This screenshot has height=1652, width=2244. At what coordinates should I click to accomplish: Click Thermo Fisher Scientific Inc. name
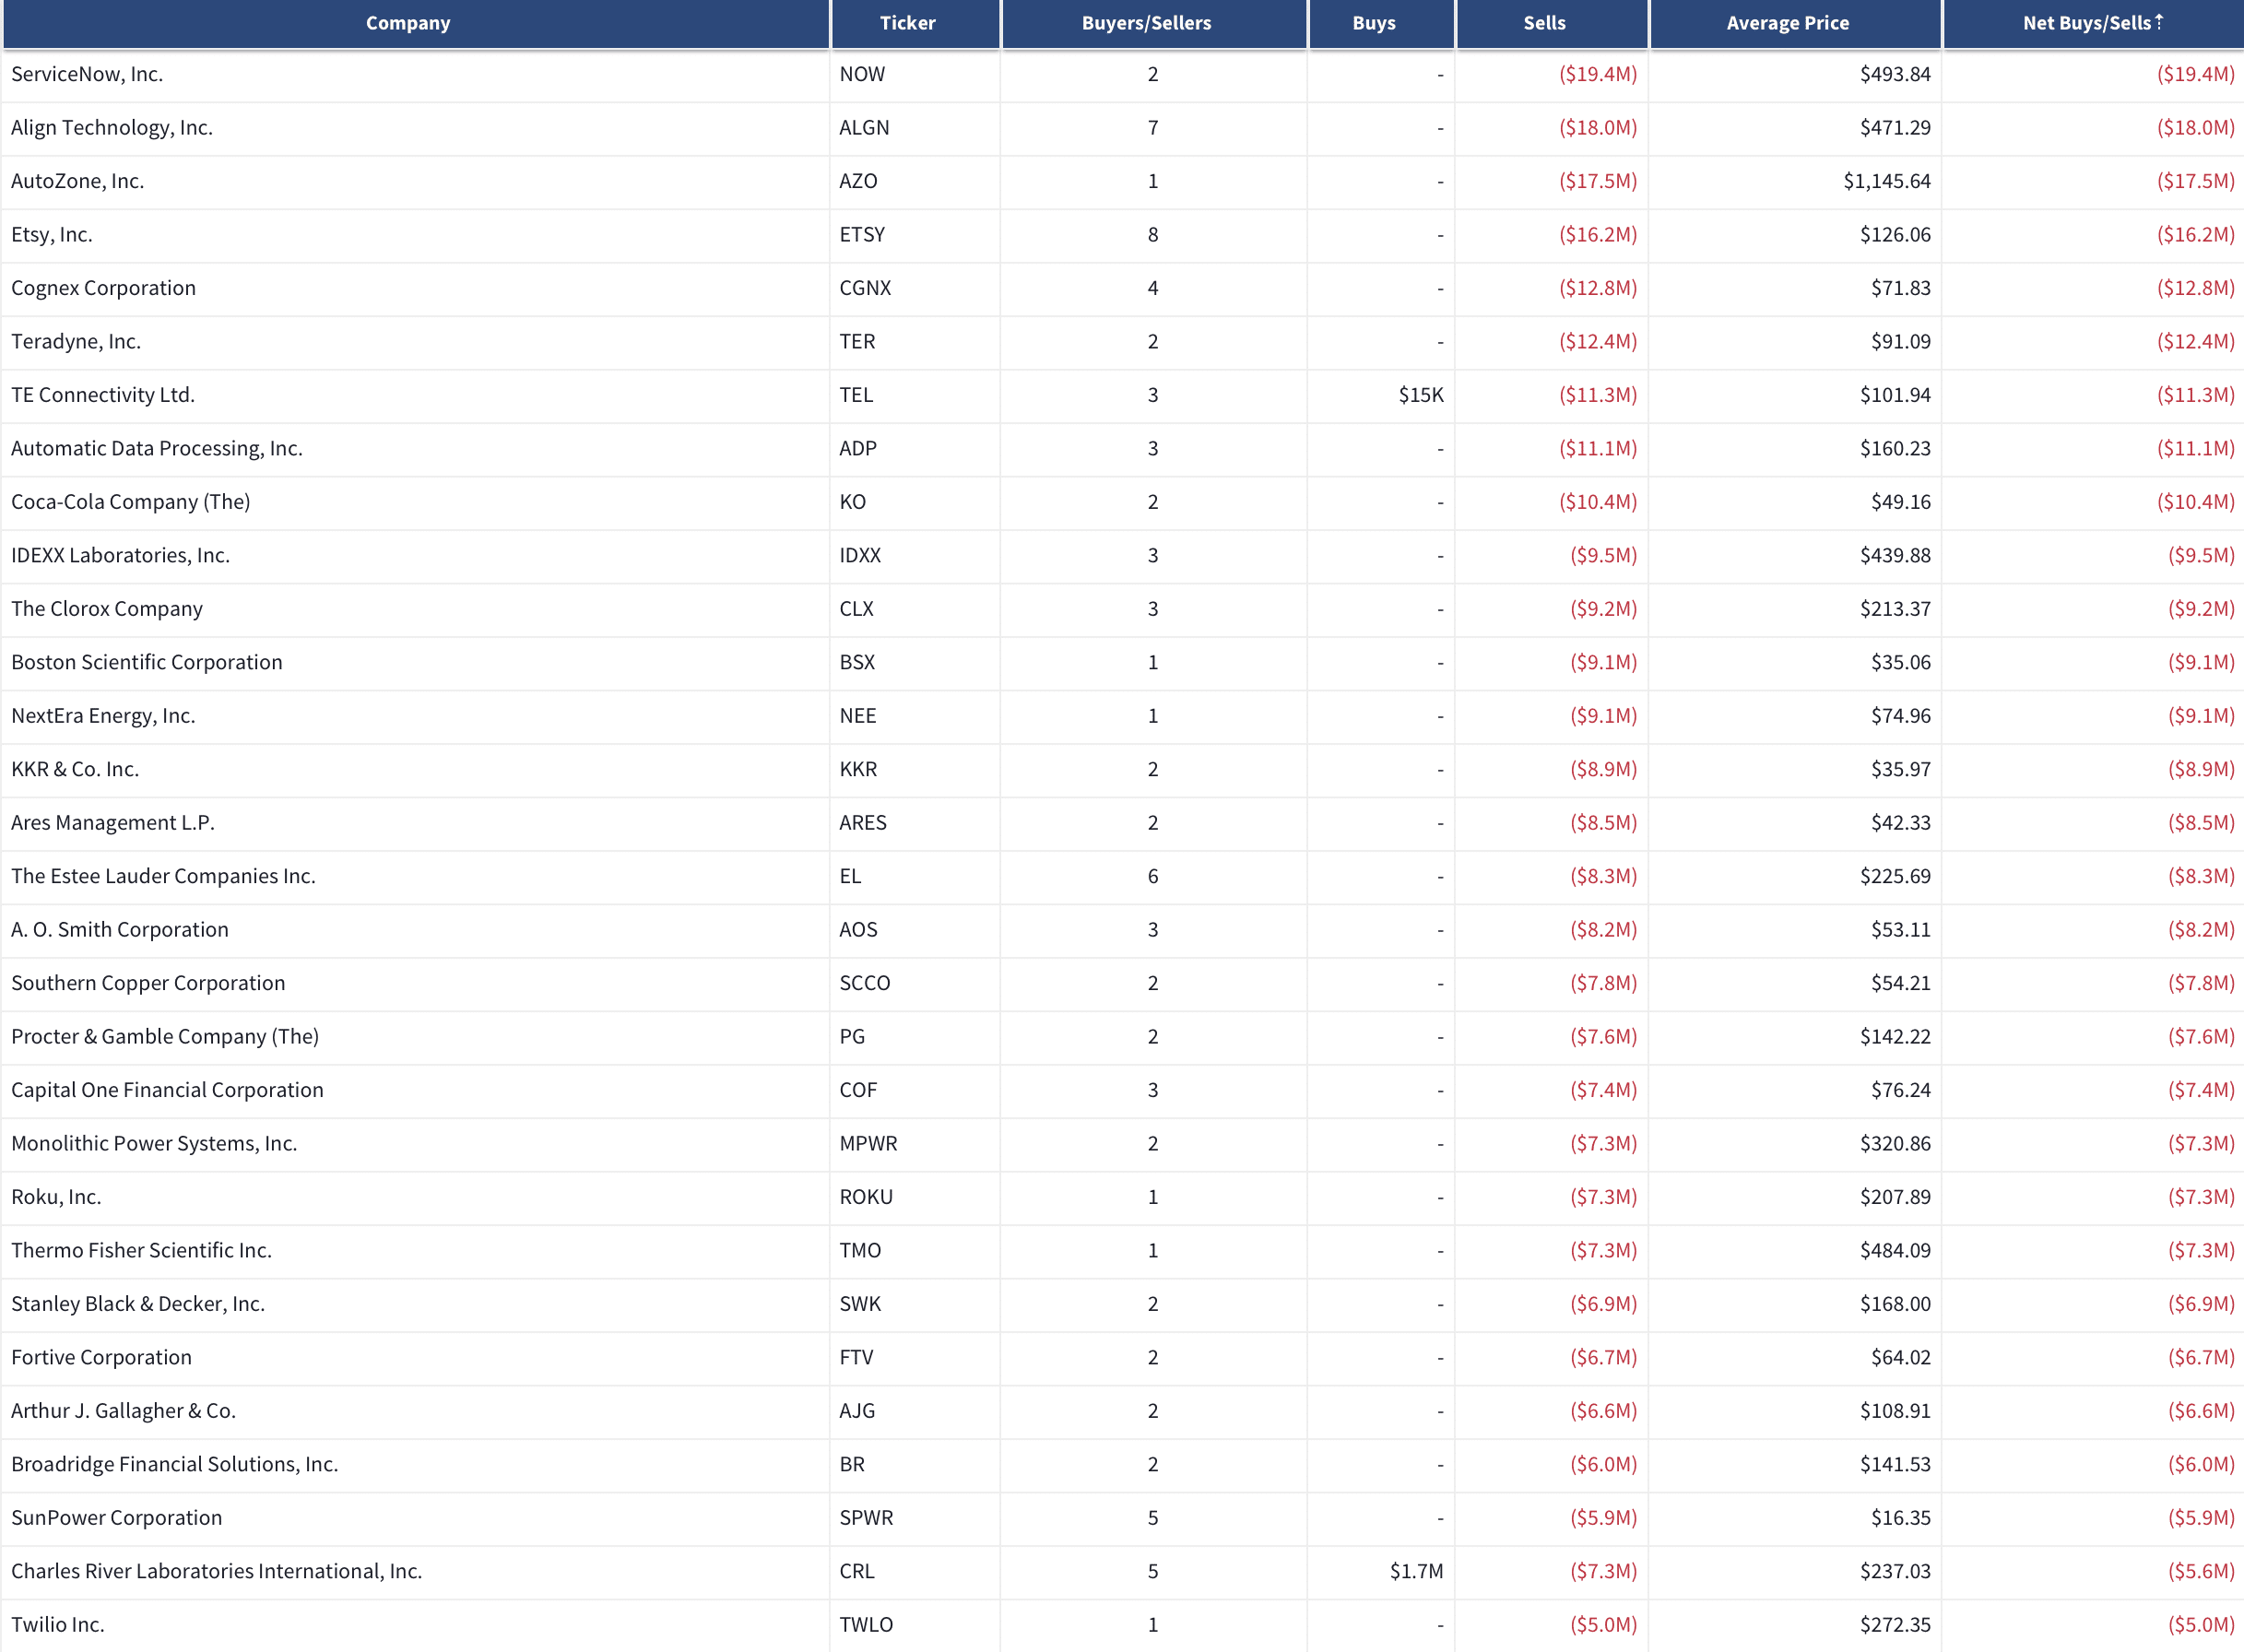coord(142,1251)
